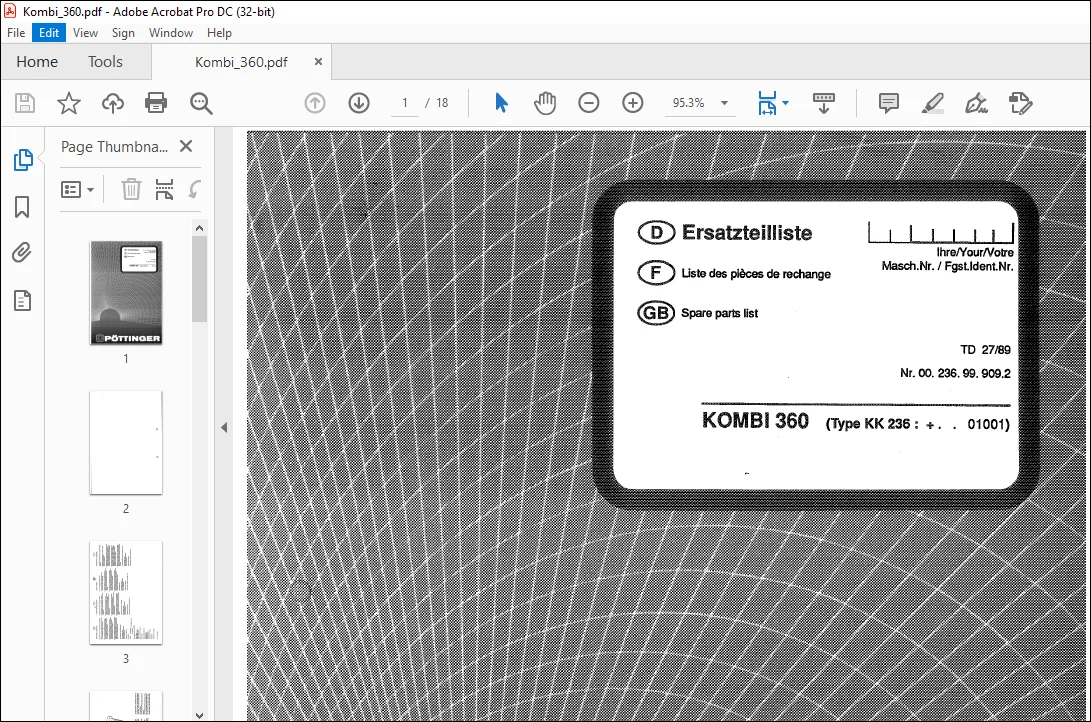Select page 2 thumbnail
This screenshot has height=722, width=1091.
click(x=126, y=442)
